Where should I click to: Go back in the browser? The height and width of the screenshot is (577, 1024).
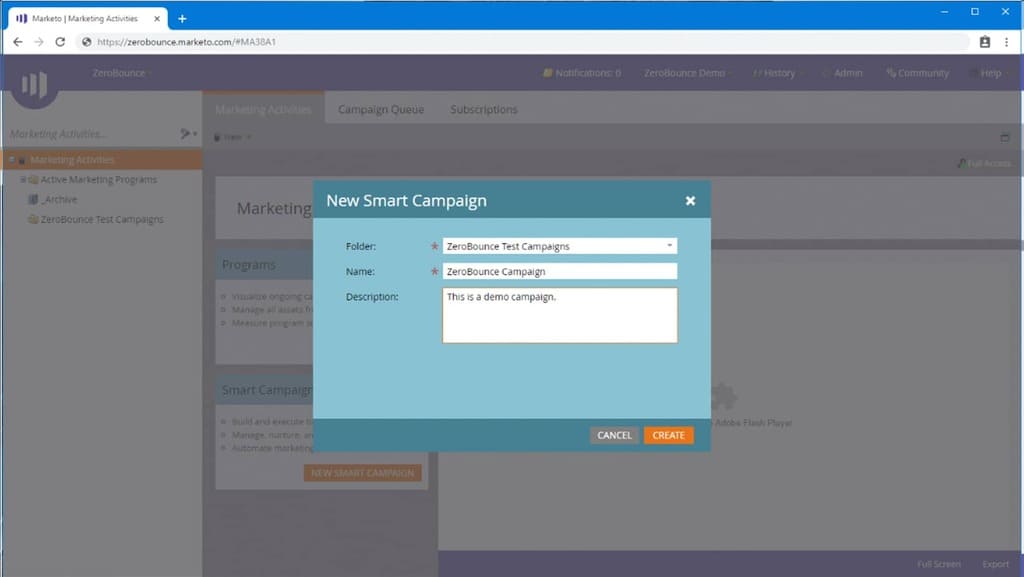(18, 42)
